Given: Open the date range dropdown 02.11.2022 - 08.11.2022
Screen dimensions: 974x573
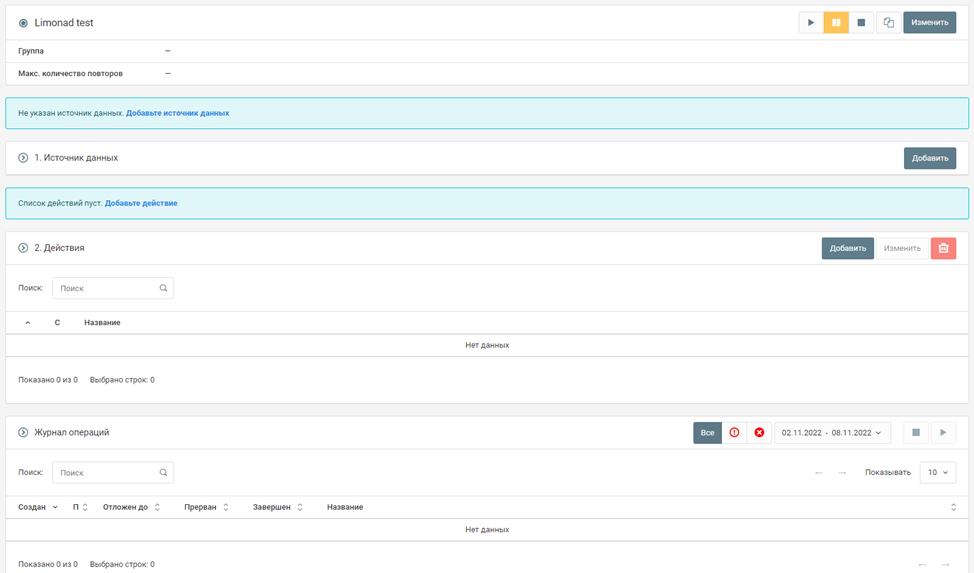Looking at the screenshot, I should click(x=832, y=433).
